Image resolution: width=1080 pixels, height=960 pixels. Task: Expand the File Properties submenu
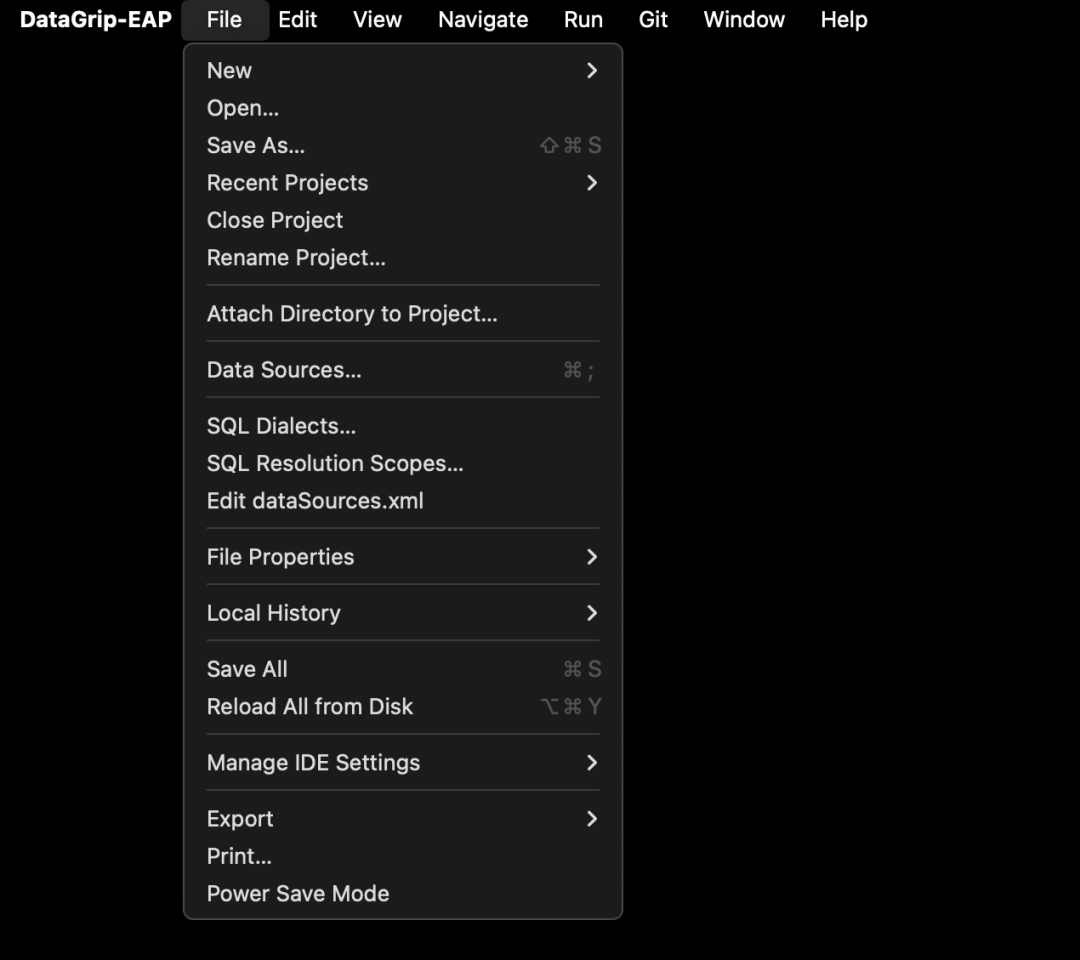click(403, 556)
